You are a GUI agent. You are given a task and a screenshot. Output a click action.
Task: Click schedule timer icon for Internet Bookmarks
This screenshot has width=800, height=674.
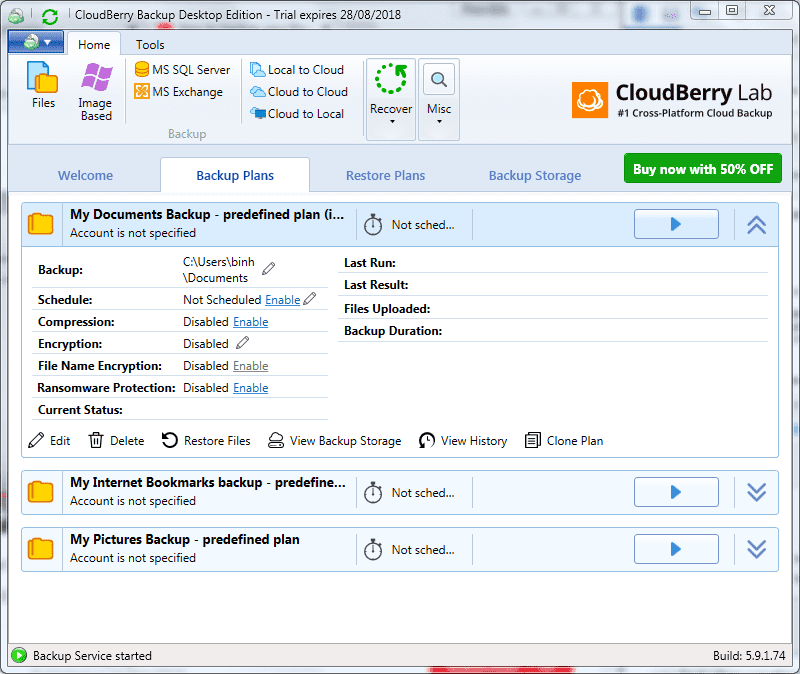coord(373,492)
